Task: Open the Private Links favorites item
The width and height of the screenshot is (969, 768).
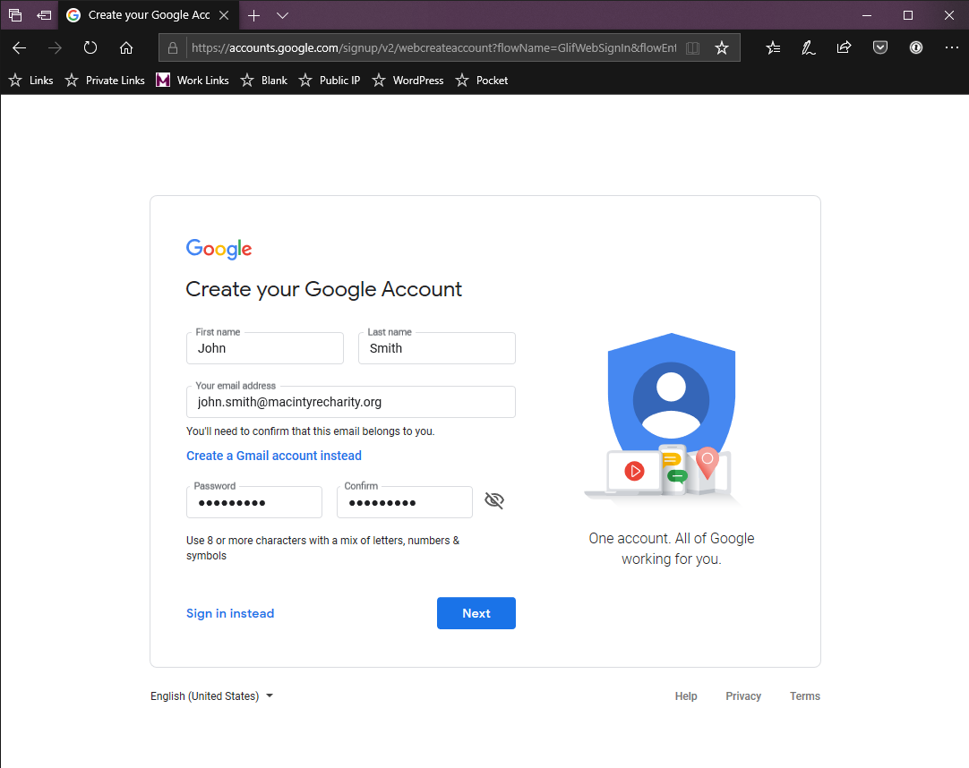Action: point(104,80)
